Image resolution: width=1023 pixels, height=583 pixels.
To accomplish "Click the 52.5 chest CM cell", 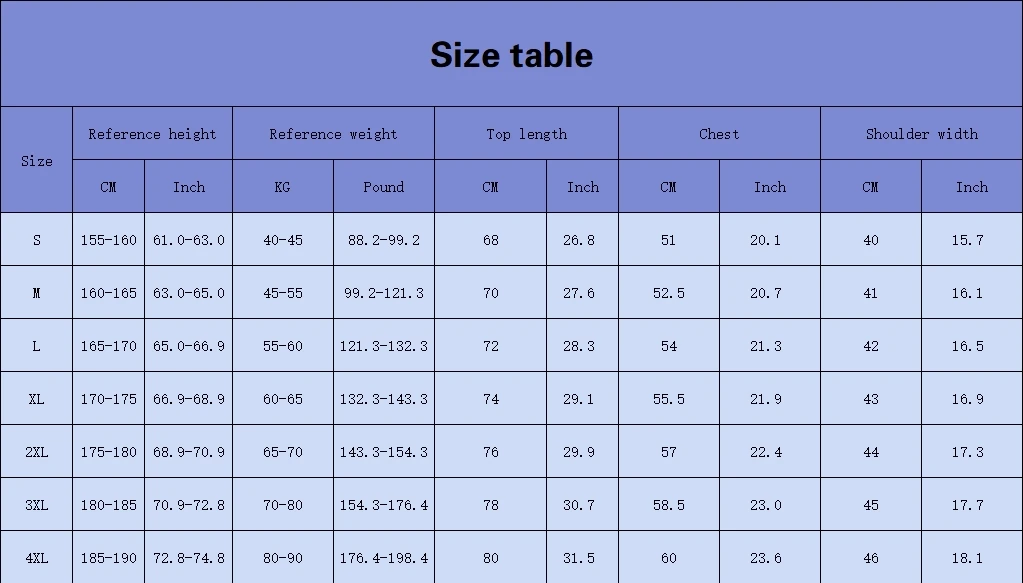I will tap(668, 293).
